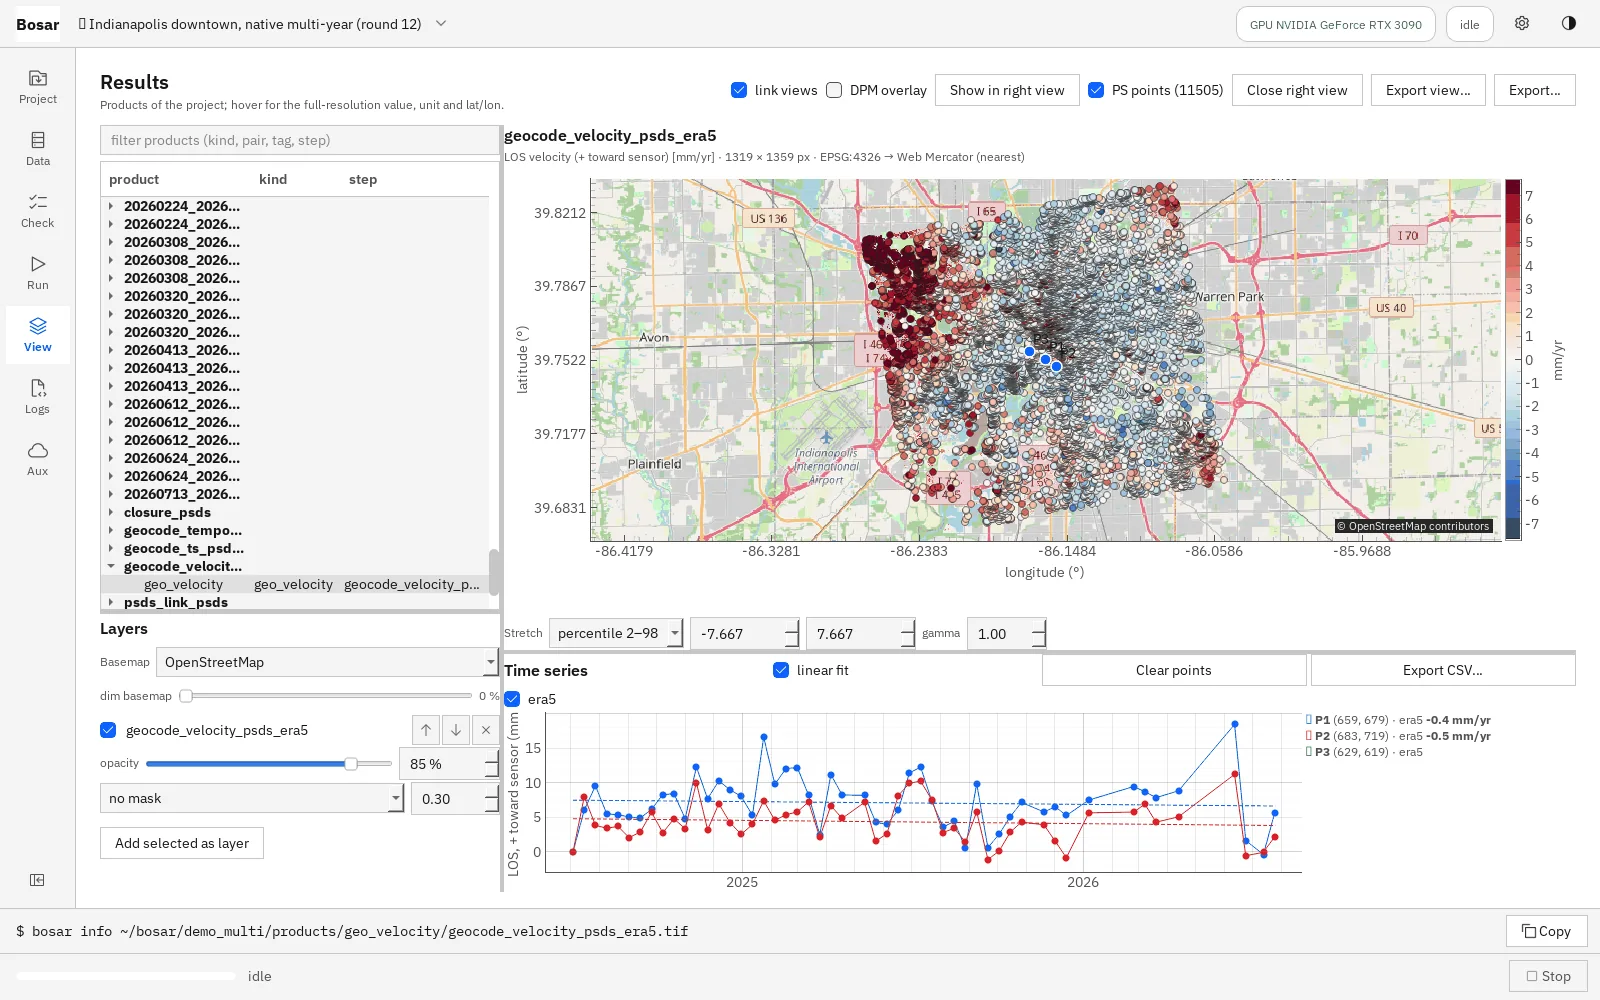Viewport: 1600px width, 1000px height.
Task: Click Show in right view button
Action: click(1007, 90)
